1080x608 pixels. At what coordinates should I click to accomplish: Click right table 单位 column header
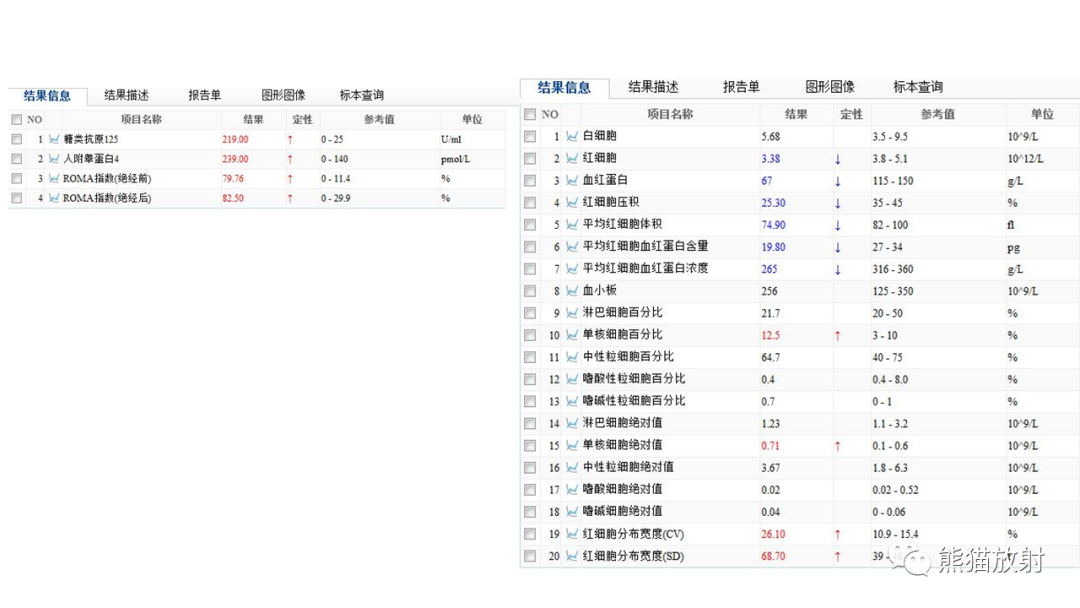[x=1042, y=114]
